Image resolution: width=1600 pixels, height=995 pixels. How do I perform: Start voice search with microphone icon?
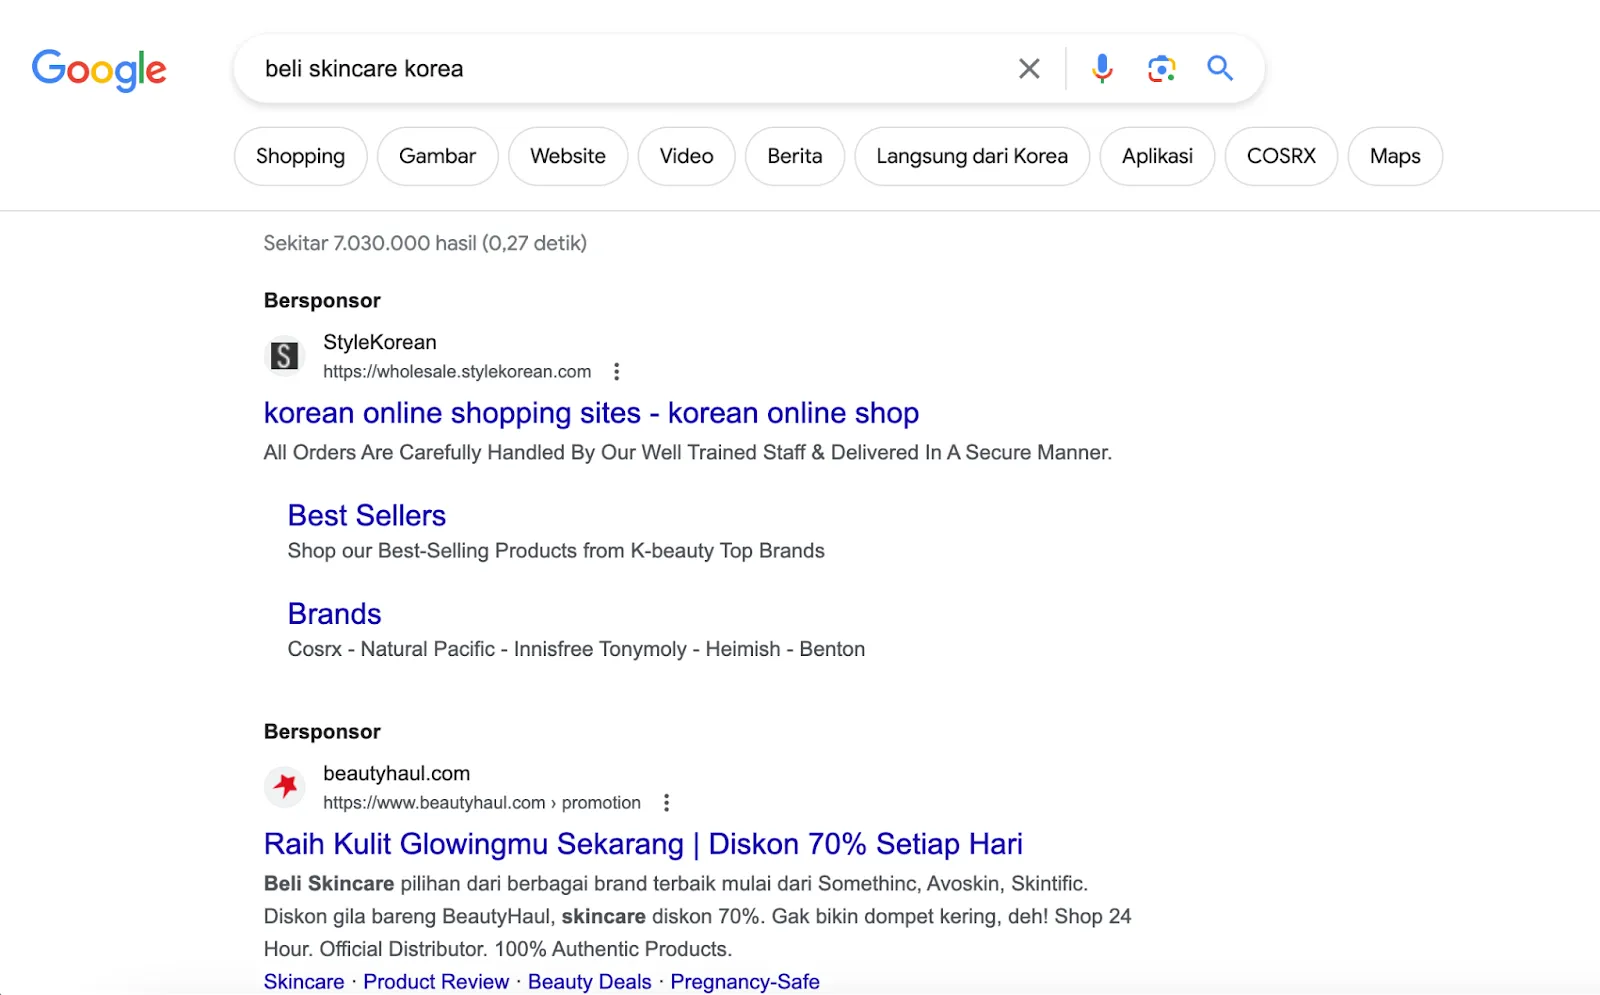point(1102,69)
